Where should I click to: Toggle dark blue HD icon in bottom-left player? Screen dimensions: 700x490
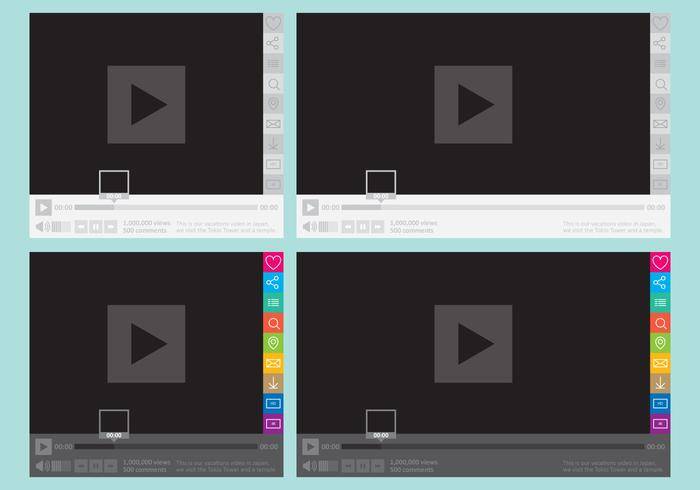(273, 403)
